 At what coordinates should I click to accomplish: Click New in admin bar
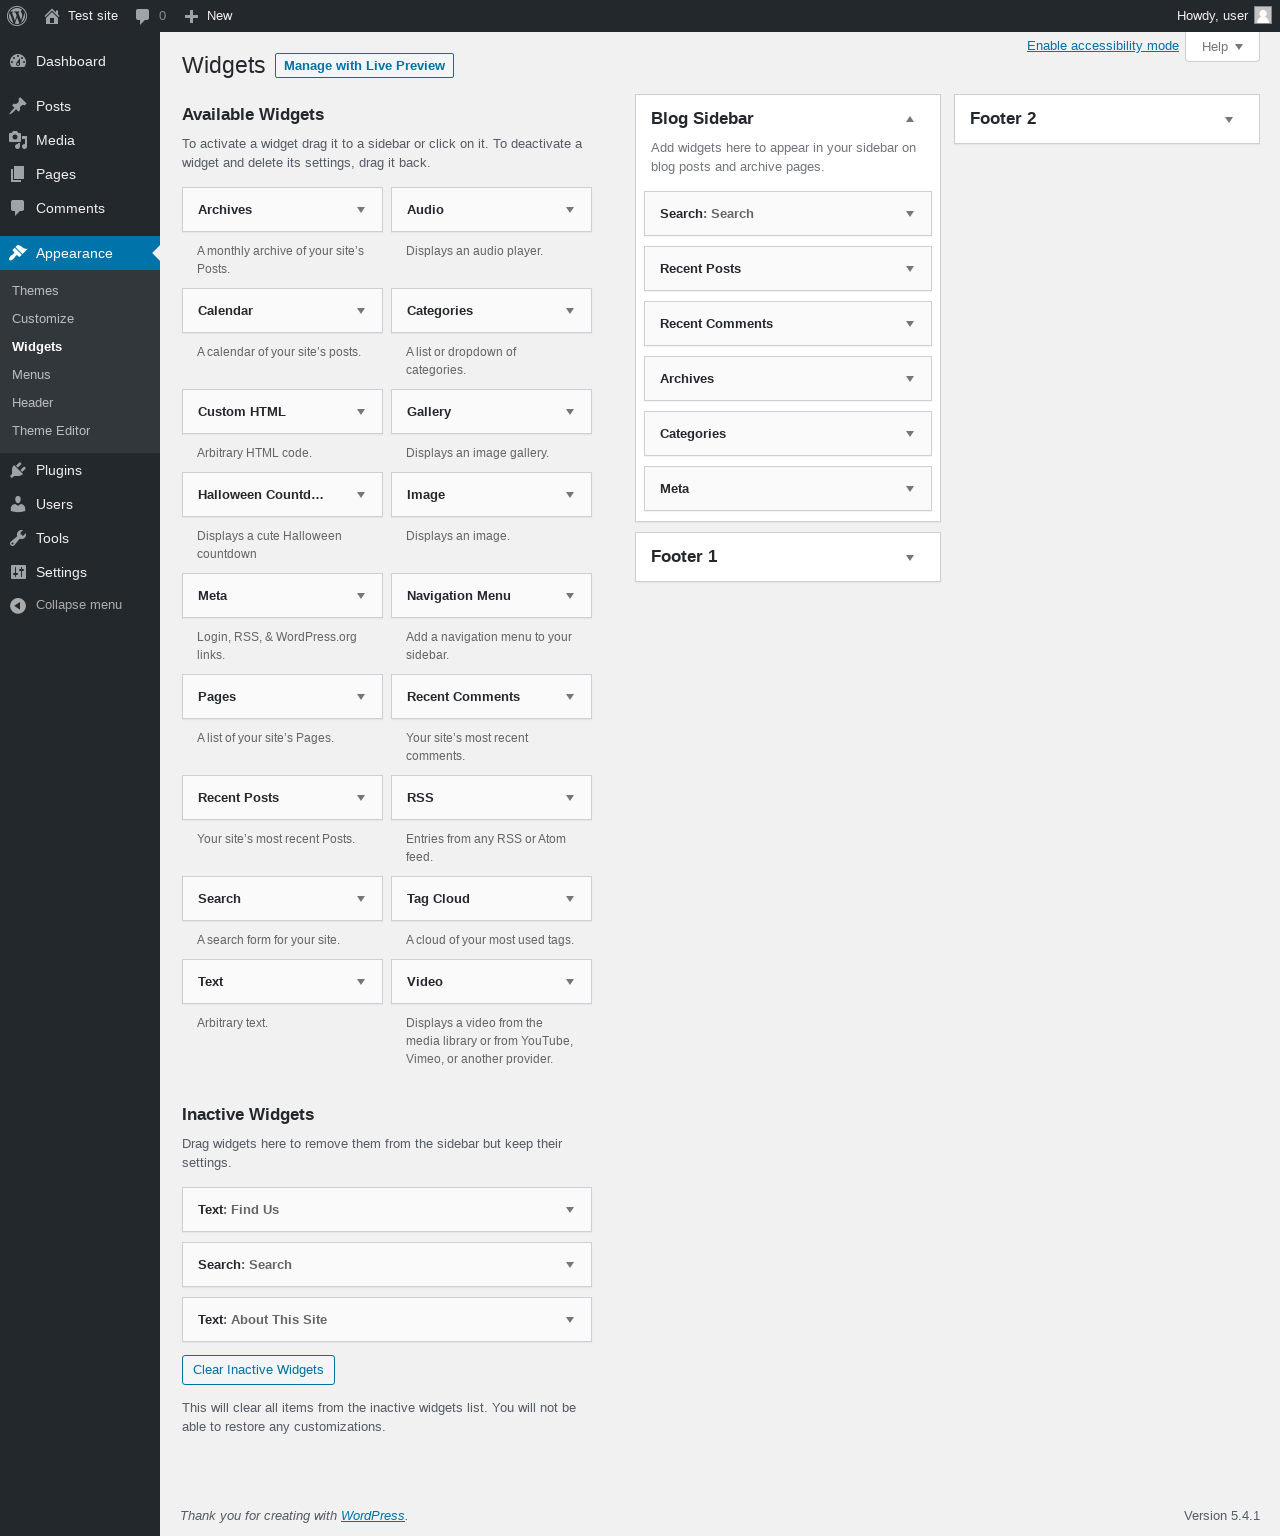[x=209, y=16]
